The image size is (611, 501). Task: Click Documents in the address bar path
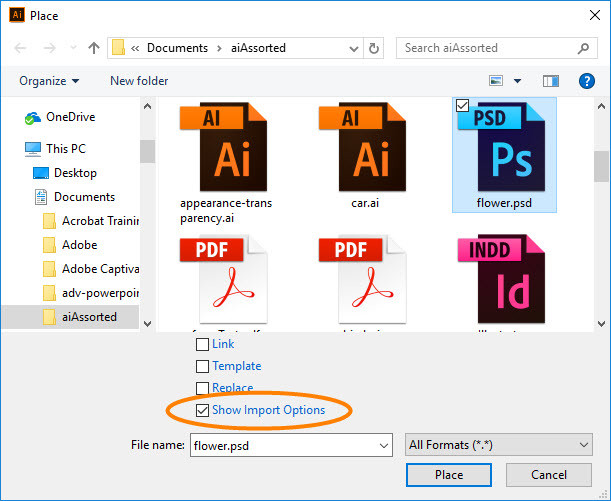click(x=177, y=48)
